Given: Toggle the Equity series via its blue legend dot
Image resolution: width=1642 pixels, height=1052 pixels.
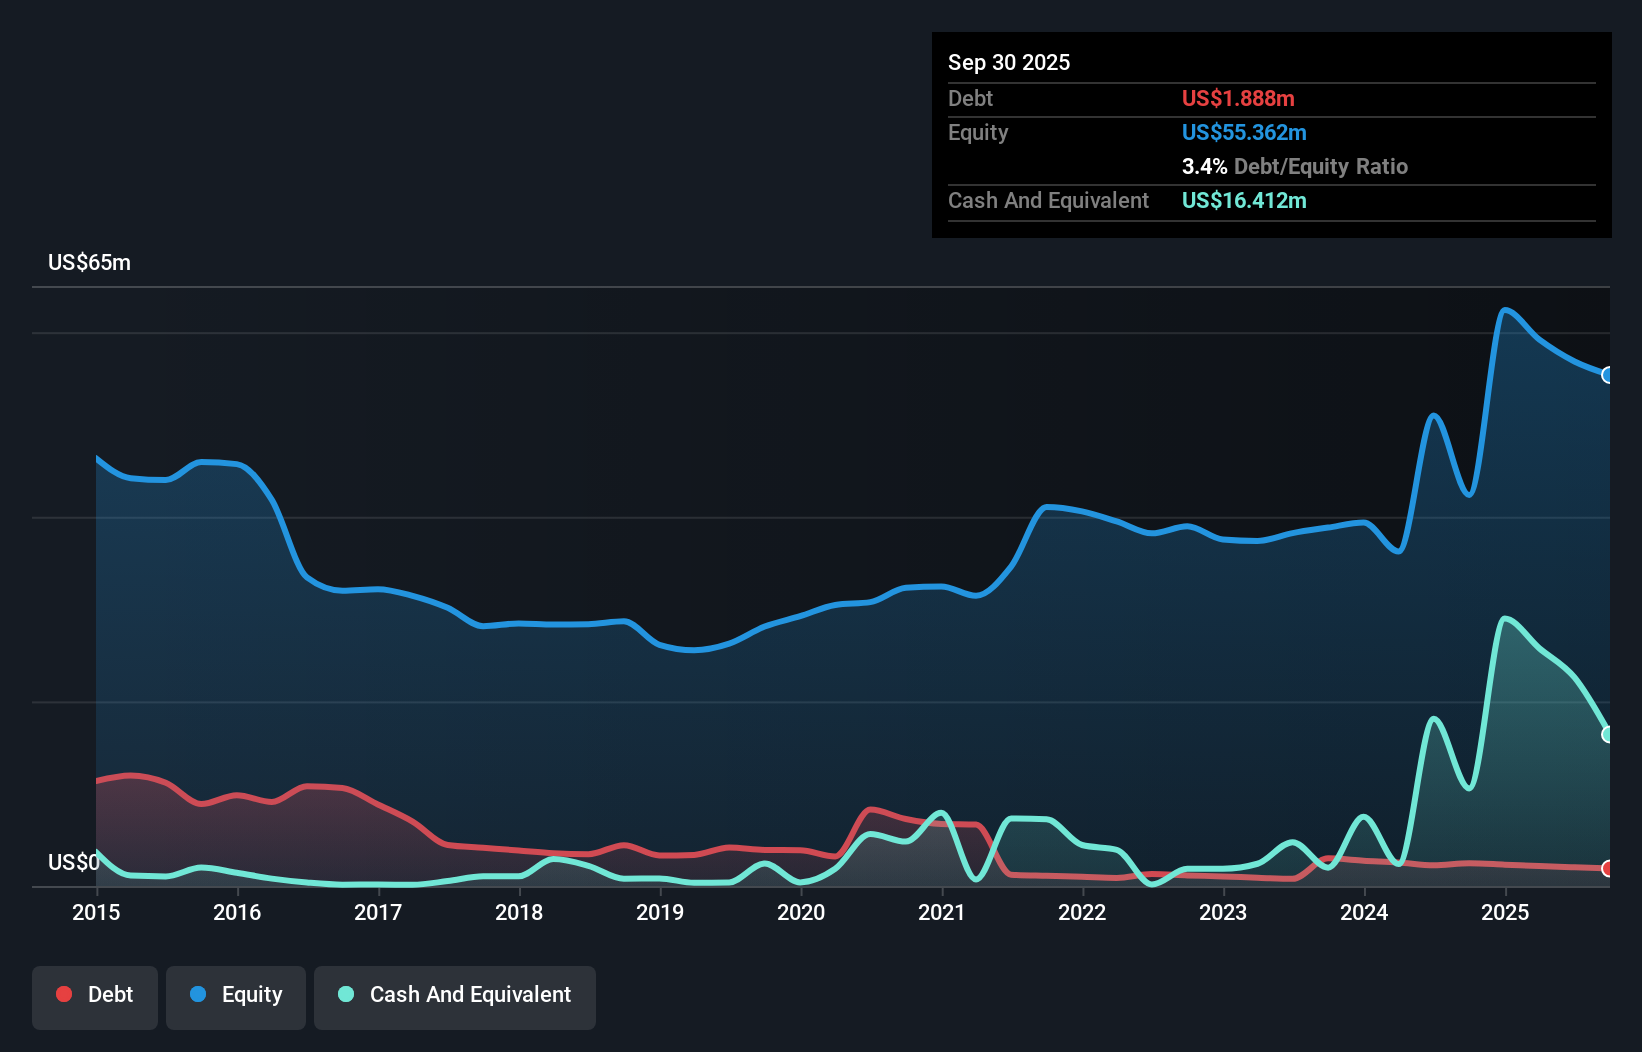Looking at the screenshot, I should [199, 994].
